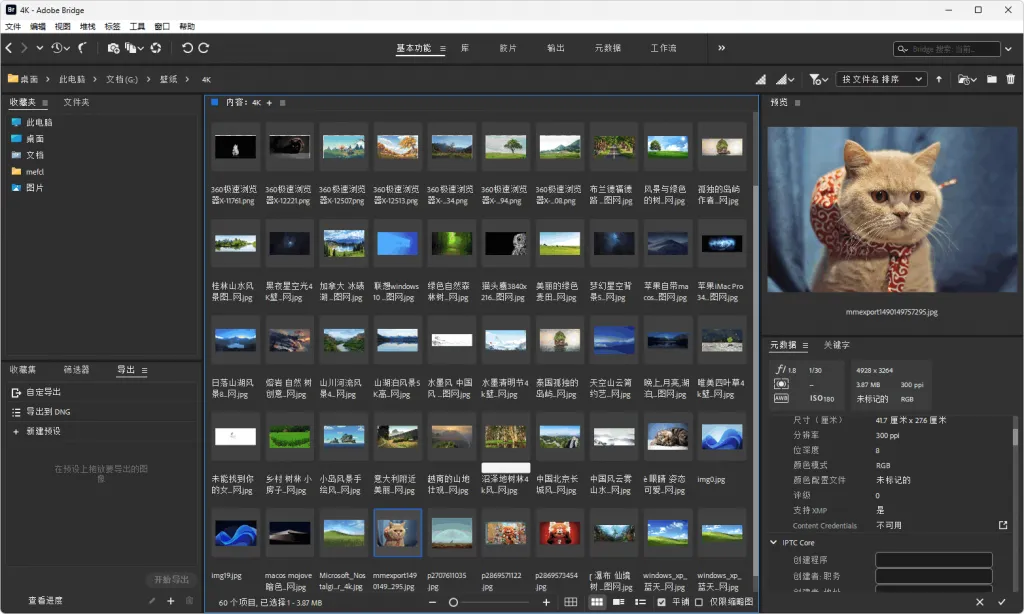Delete selected item using the trash icon

coord(1013,79)
